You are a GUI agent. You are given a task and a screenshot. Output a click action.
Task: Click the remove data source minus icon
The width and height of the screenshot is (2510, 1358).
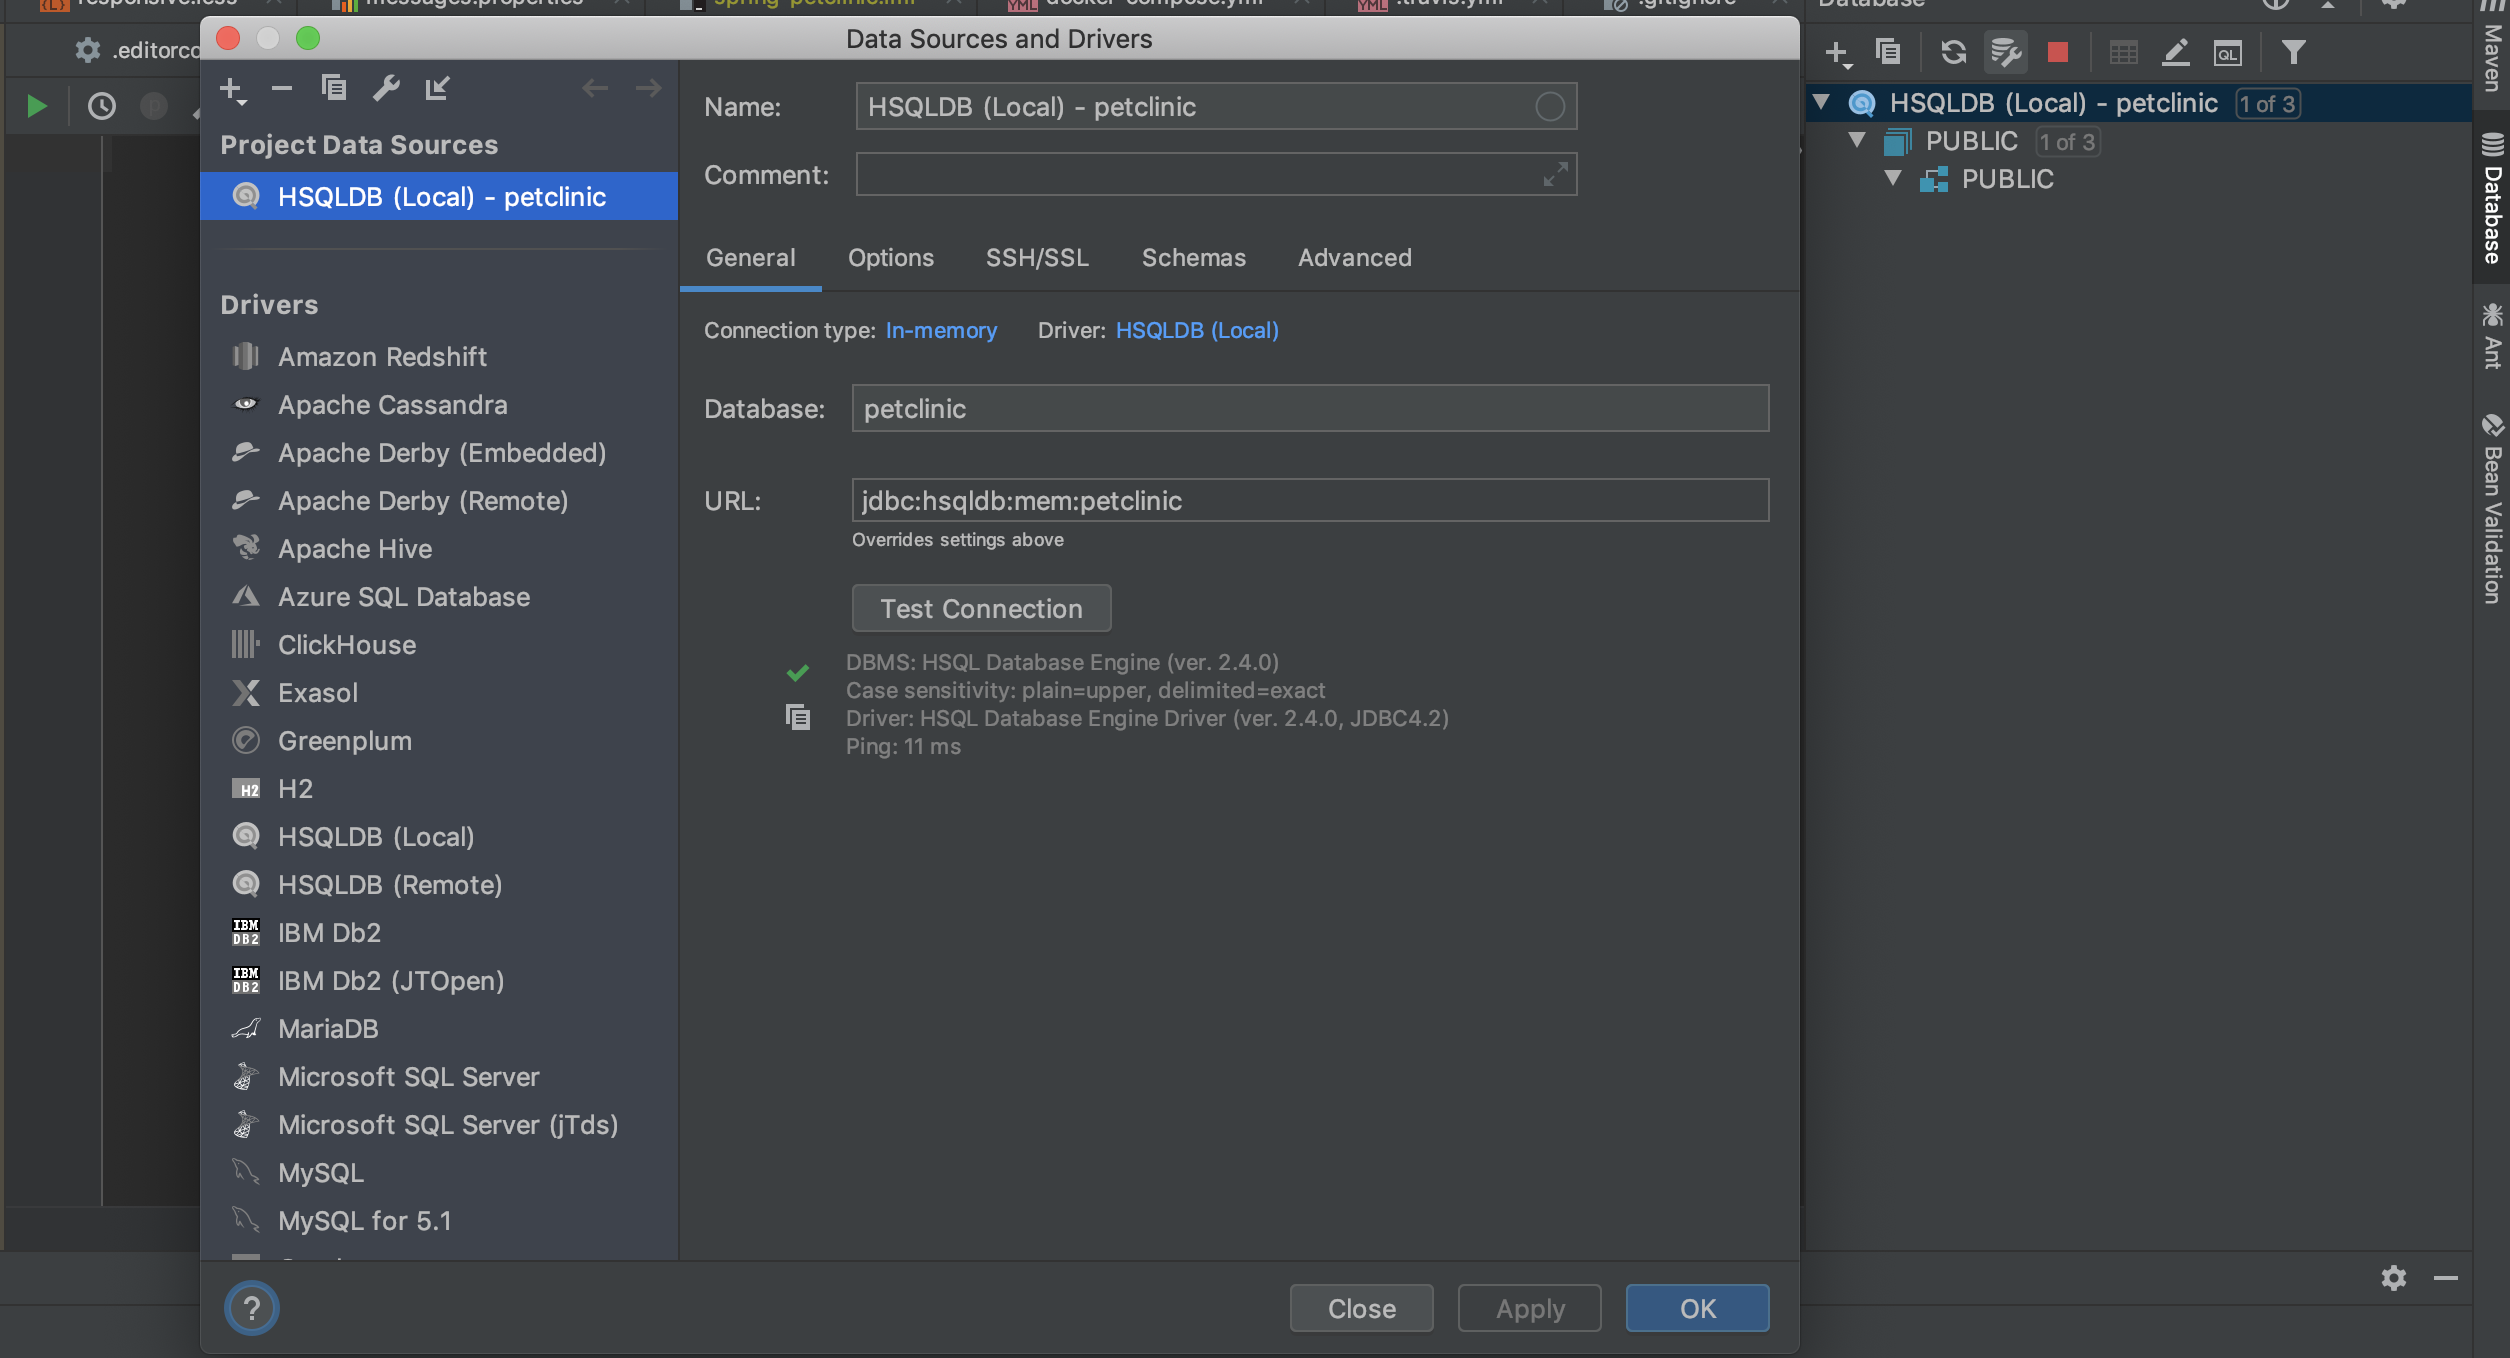(x=282, y=89)
